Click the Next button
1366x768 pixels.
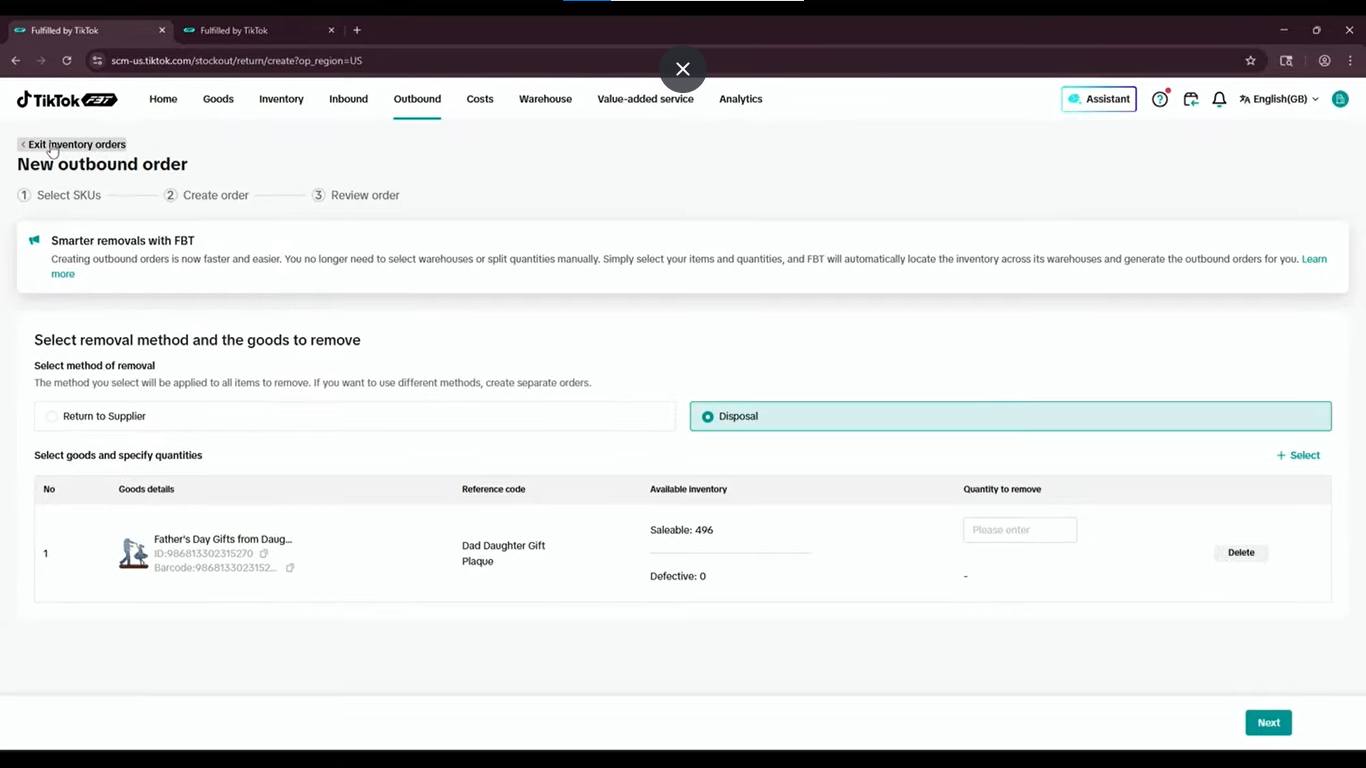pos(1268,723)
